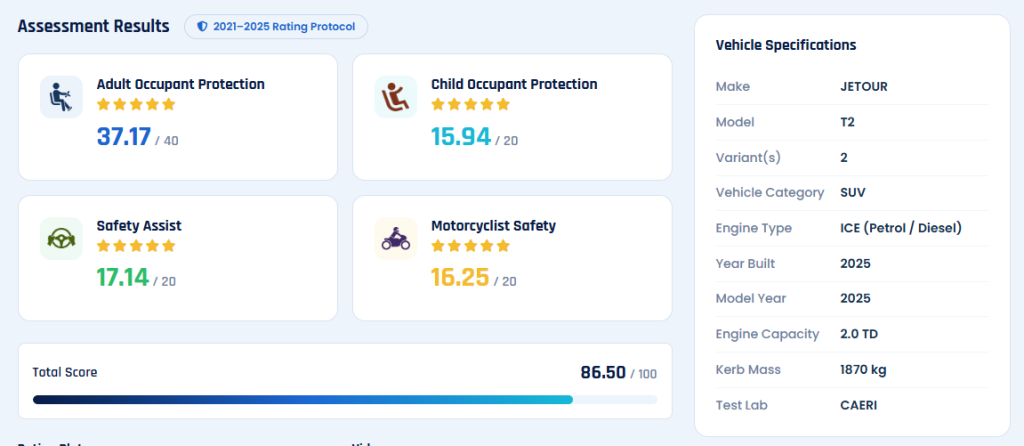Click the Motorcyclist Safety motorcycle icon

(x=396, y=239)
